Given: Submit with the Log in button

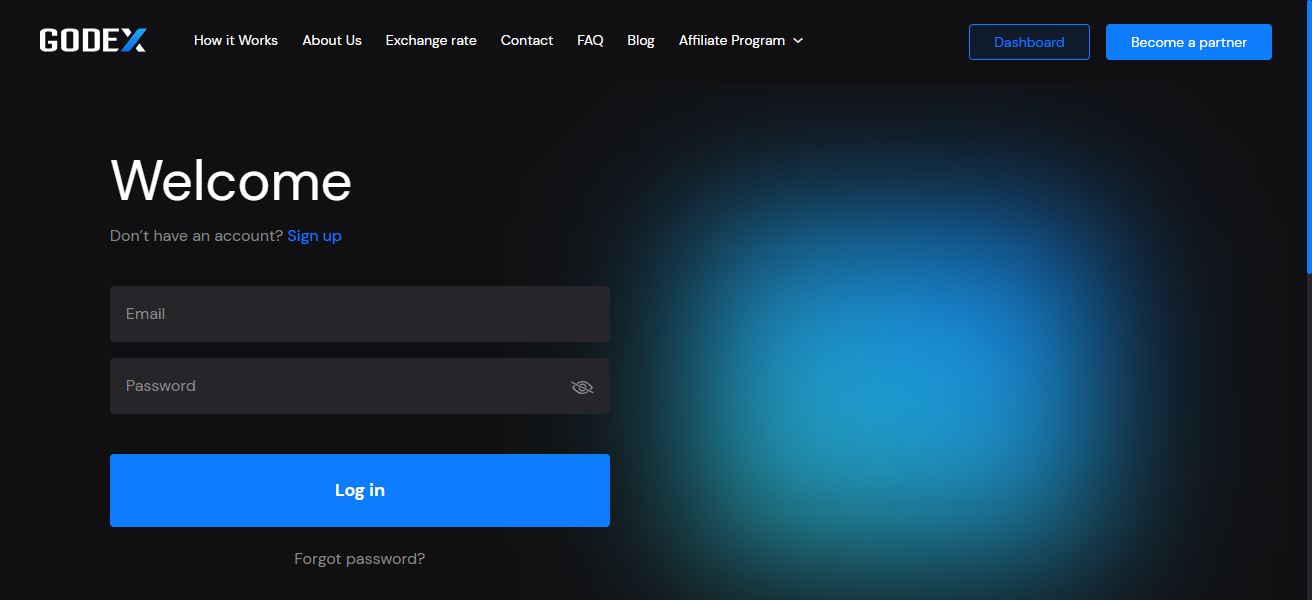Looking at the screenshot, I should (x=359, y=490).
